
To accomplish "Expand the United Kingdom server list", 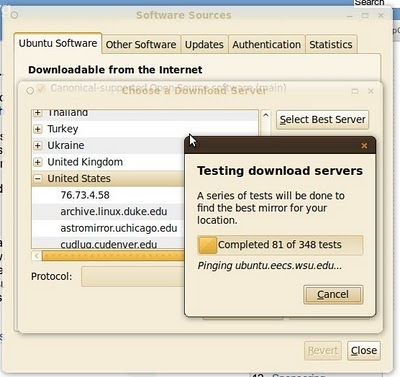I will click(38, 162).
